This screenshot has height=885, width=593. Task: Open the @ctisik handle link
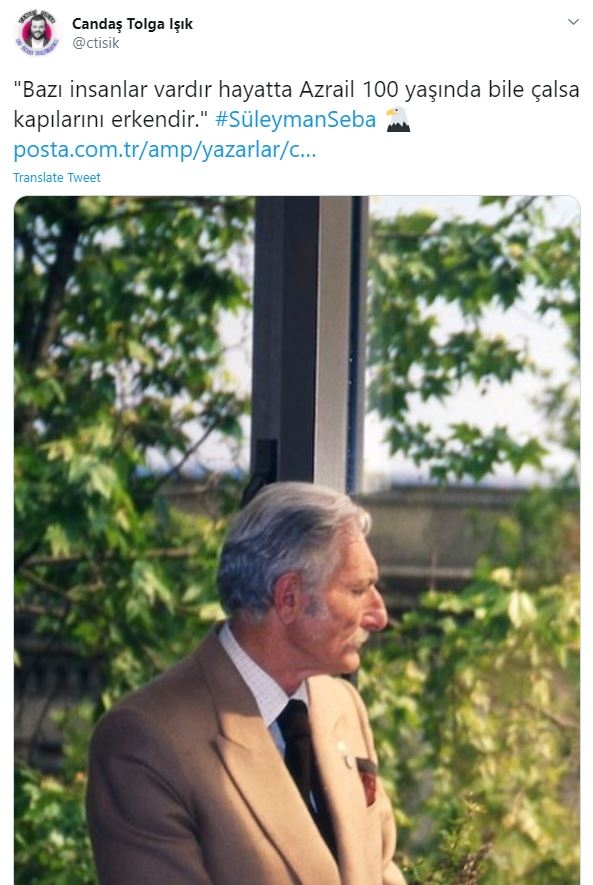[95, 43]
